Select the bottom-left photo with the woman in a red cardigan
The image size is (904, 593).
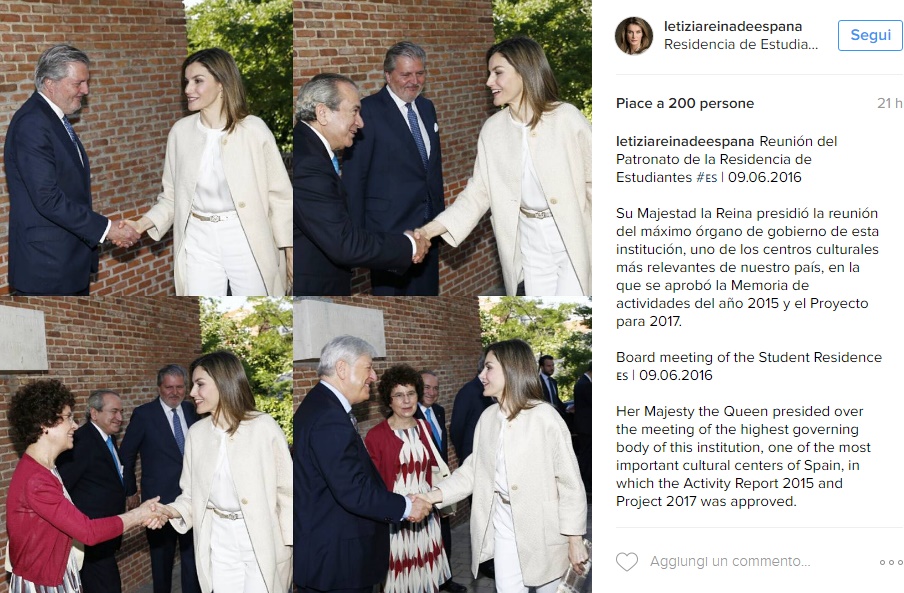(146, 445)
